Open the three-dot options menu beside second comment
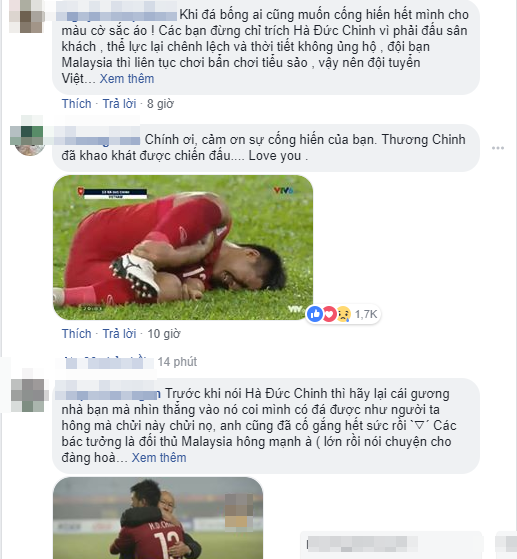This screenshot has width=517, height=559. [498, 148]
